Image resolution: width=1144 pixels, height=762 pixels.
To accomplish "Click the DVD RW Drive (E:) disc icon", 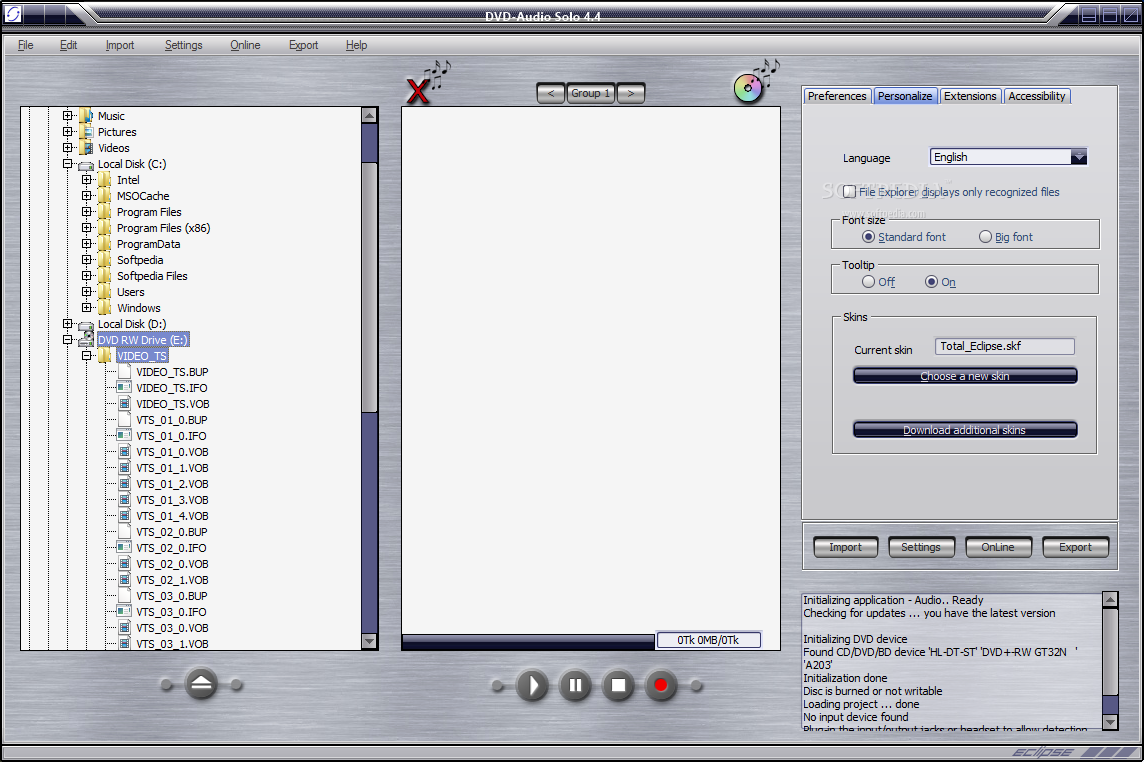I will 86,339.
